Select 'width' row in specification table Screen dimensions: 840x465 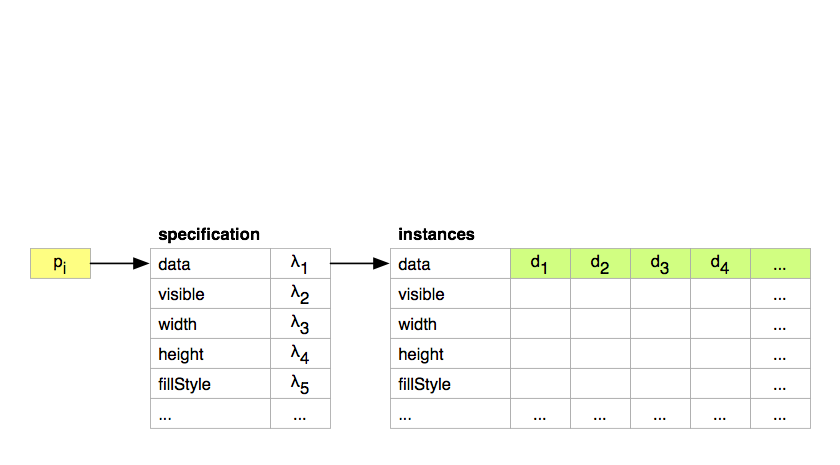pos(241,324)
